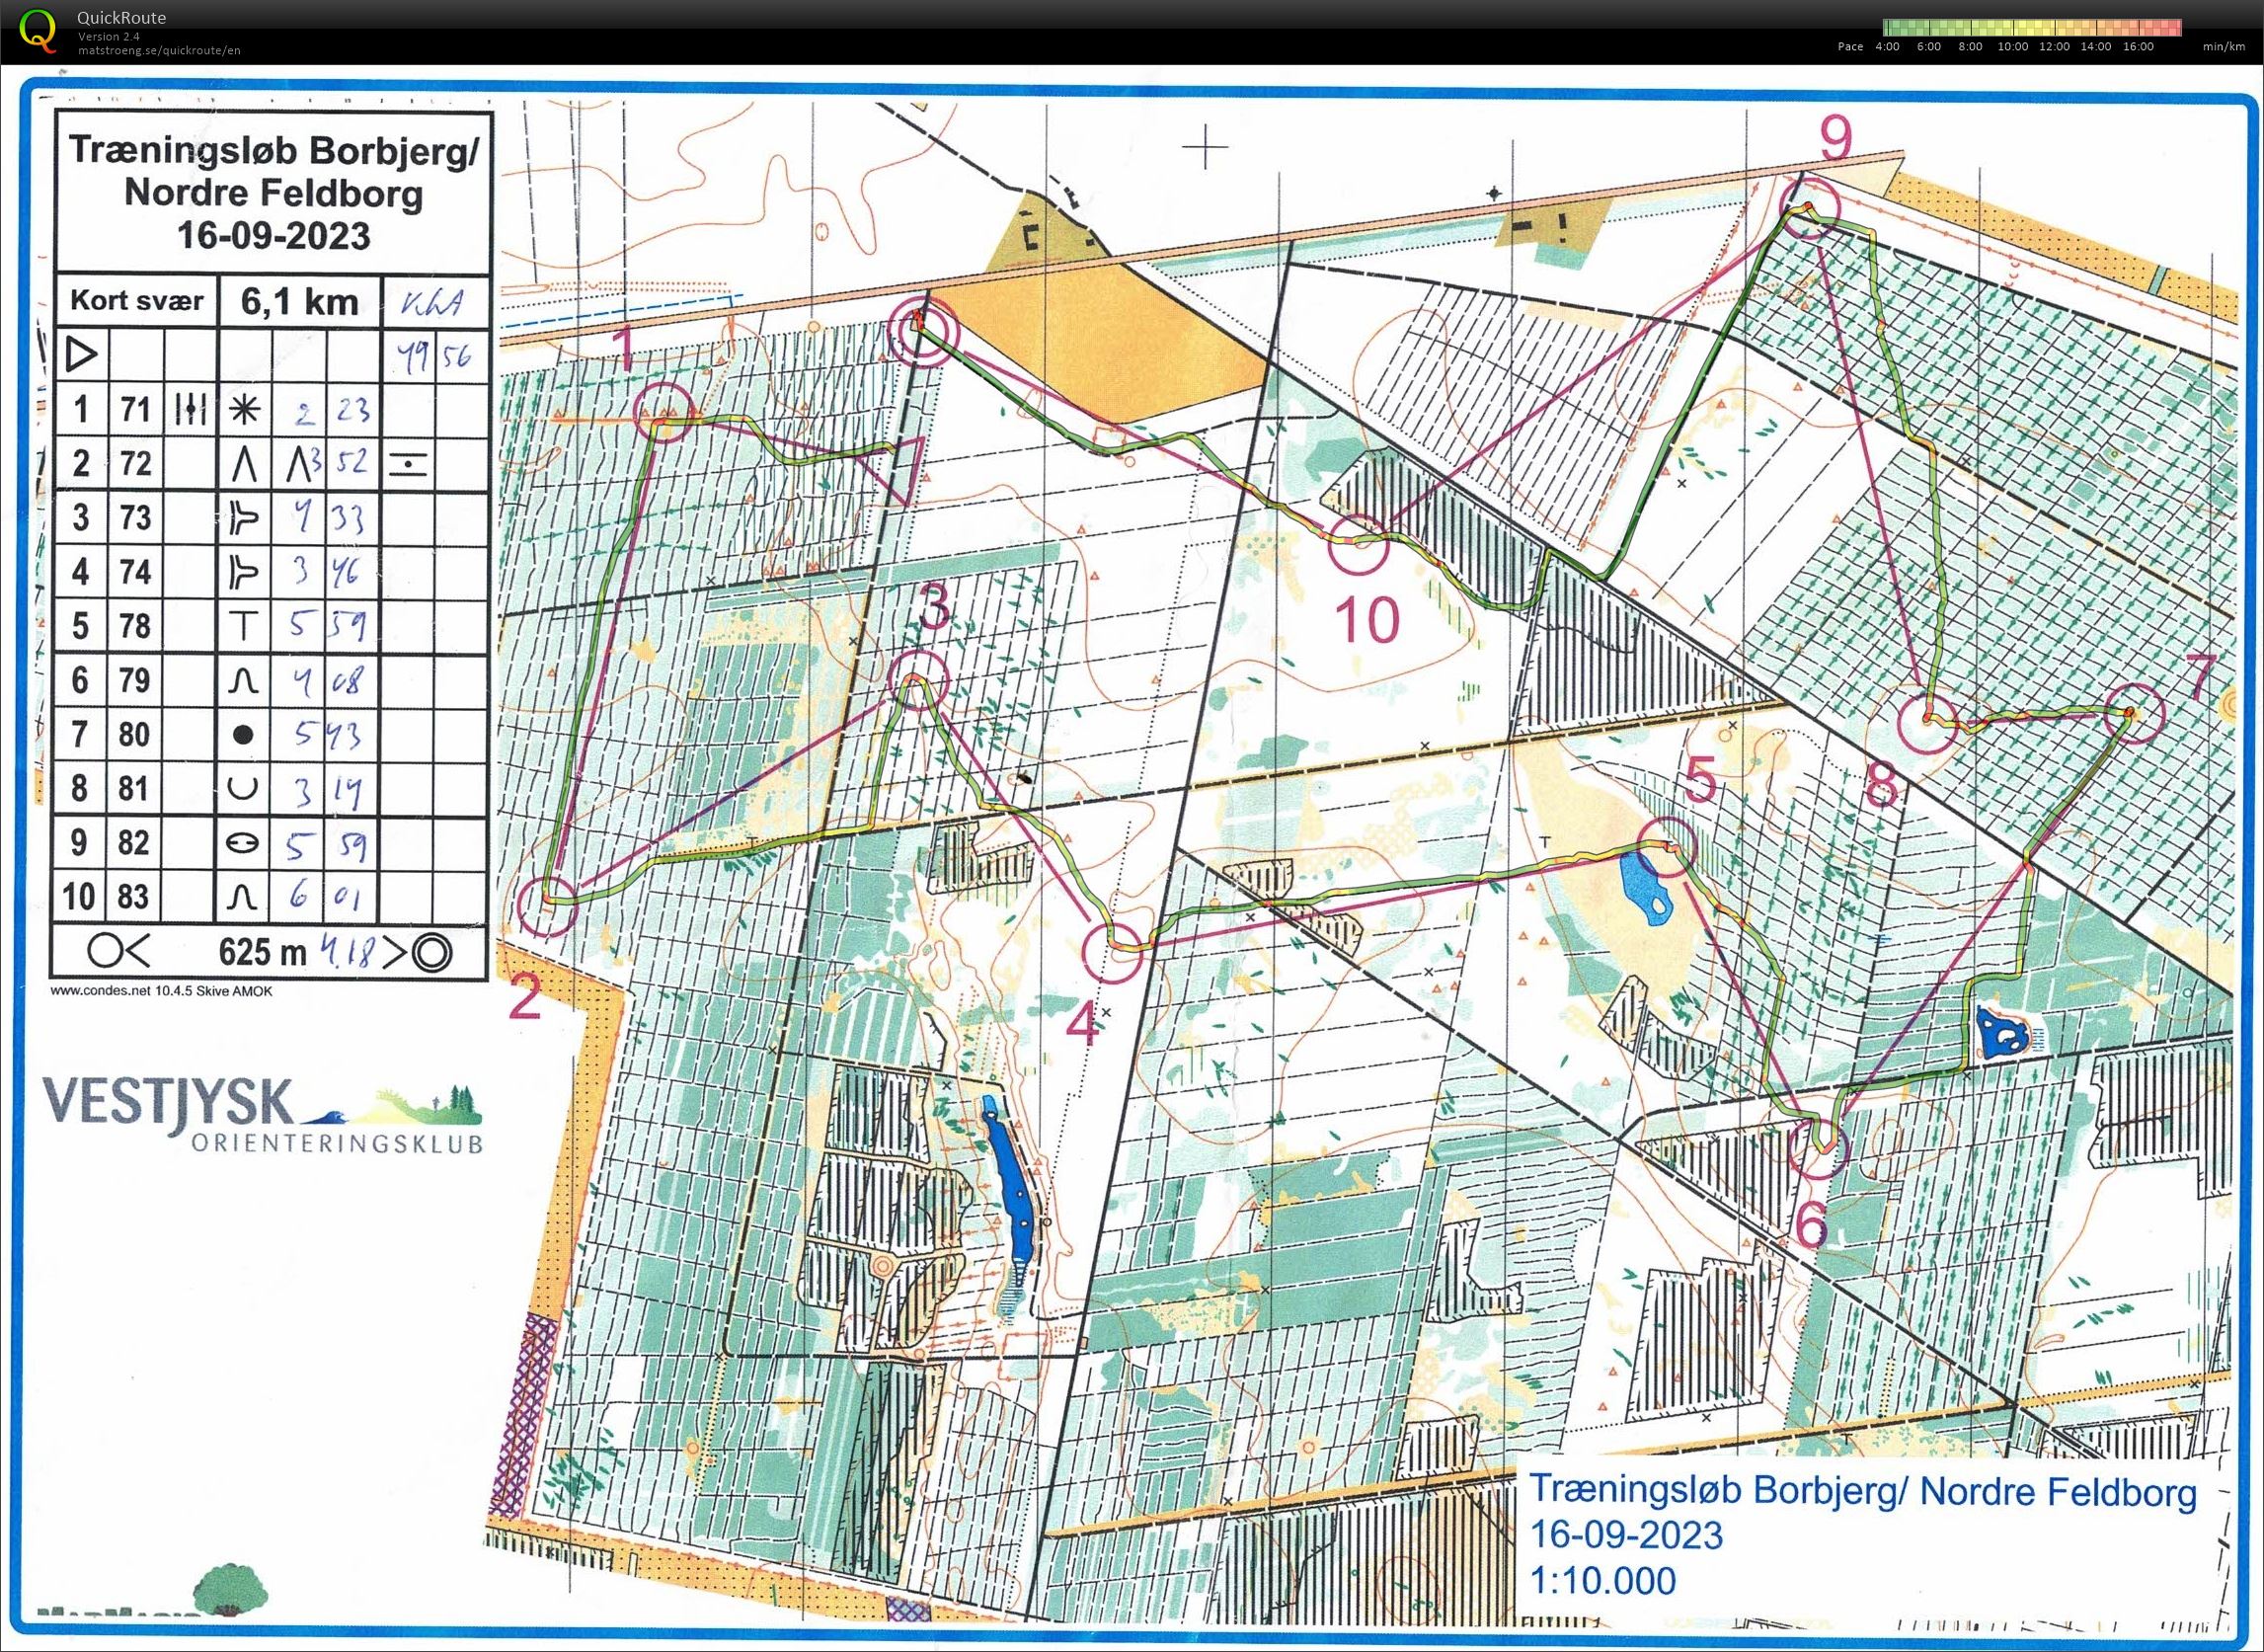Click the Vestjysk Orienteringsklub logo
Screen dimensions: 2264x1652
click(x=263, y=1114)
